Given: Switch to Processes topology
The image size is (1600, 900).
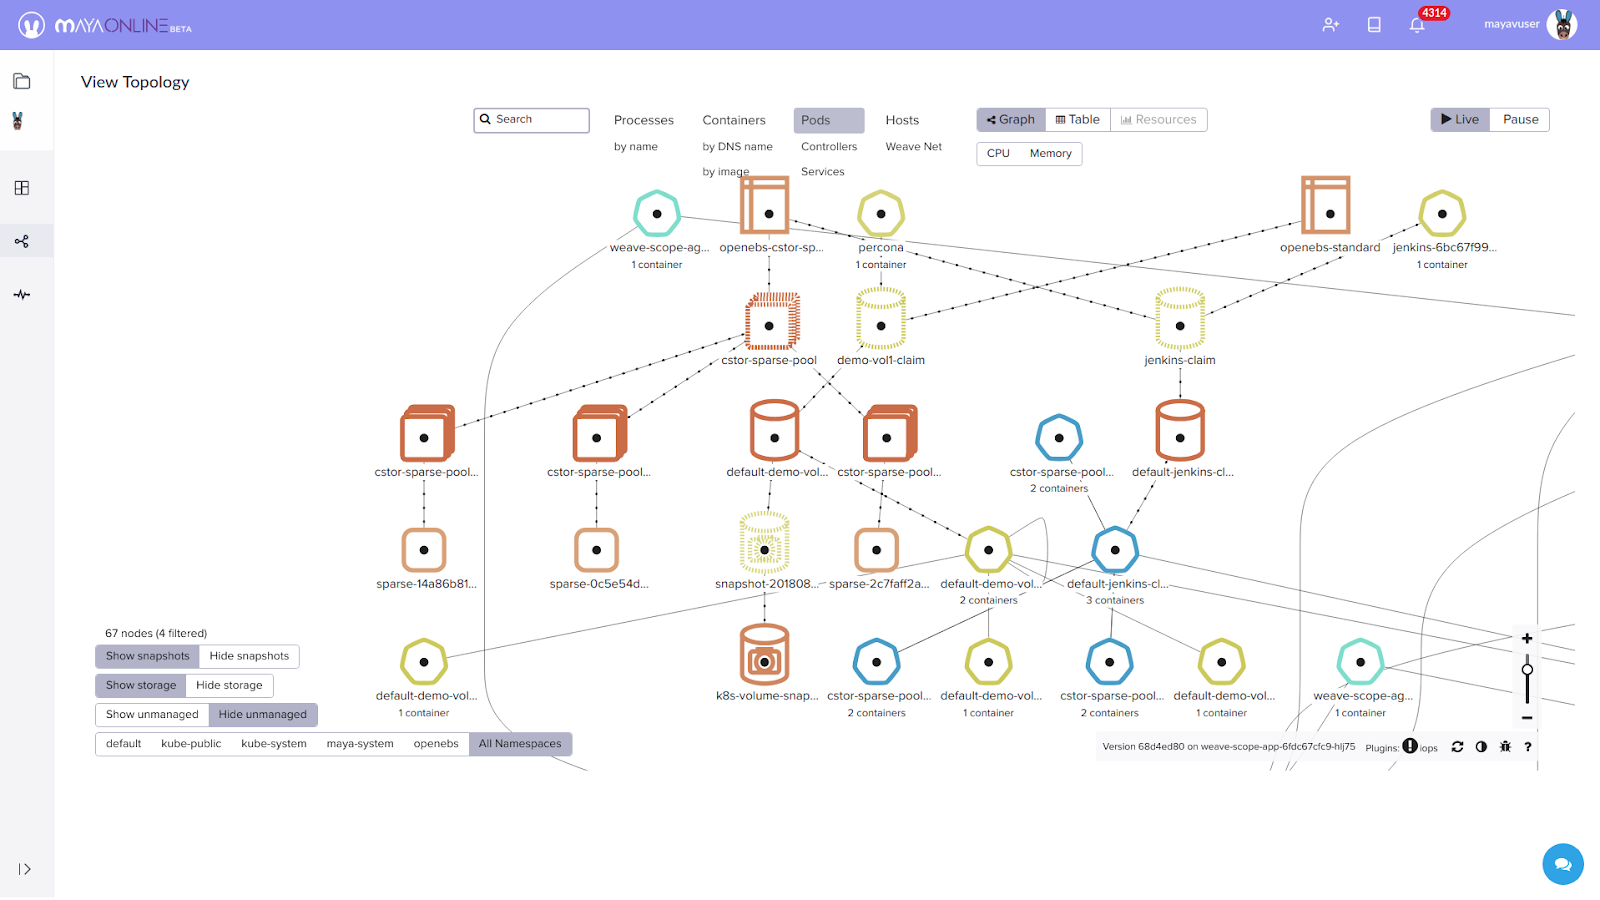Looking at the screenshot, I should [x=644, y=120].
